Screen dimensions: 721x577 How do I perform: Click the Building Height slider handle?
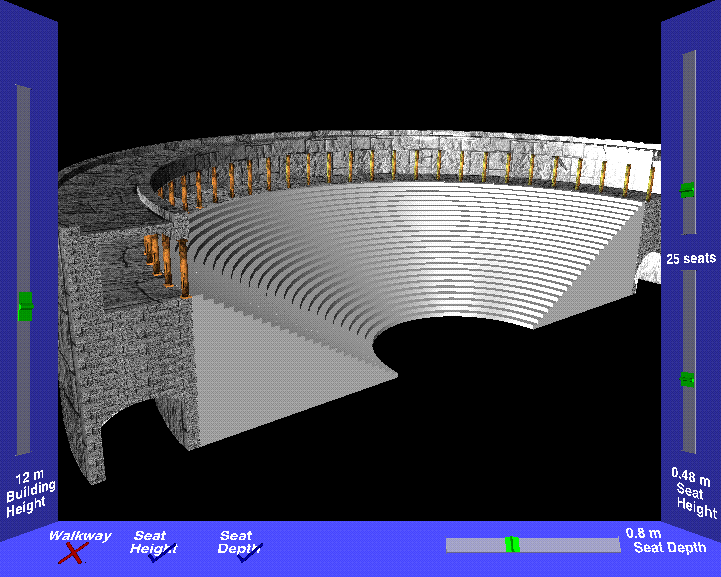(25, 307)
